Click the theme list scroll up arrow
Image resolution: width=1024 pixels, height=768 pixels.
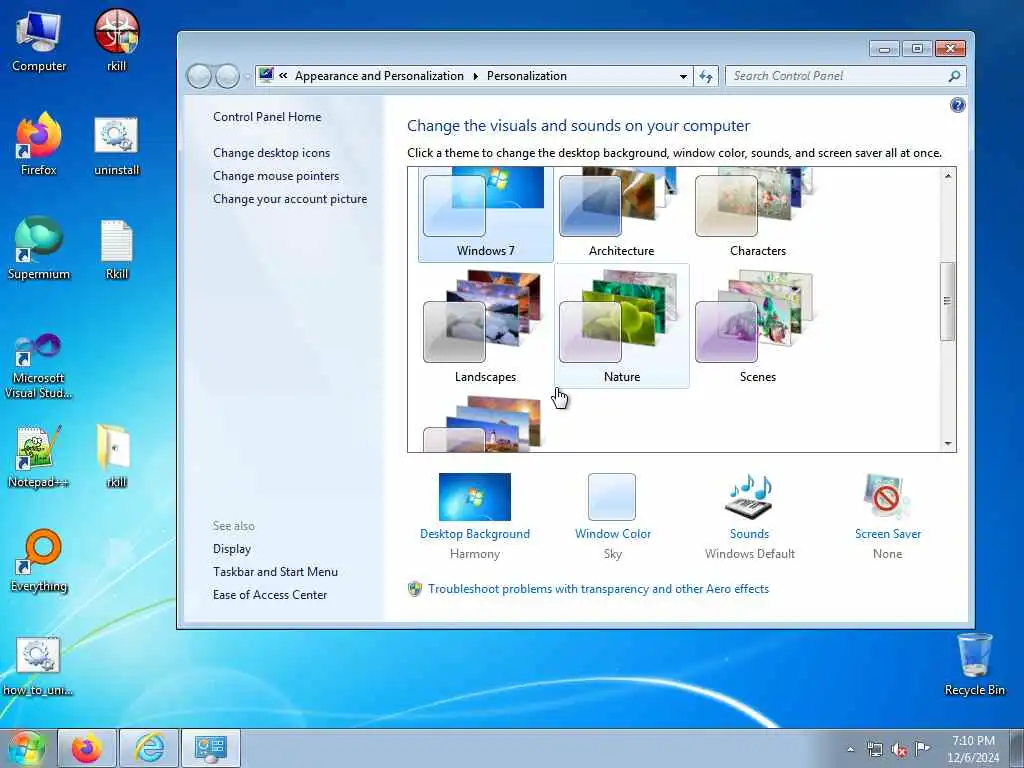(948, 176)
